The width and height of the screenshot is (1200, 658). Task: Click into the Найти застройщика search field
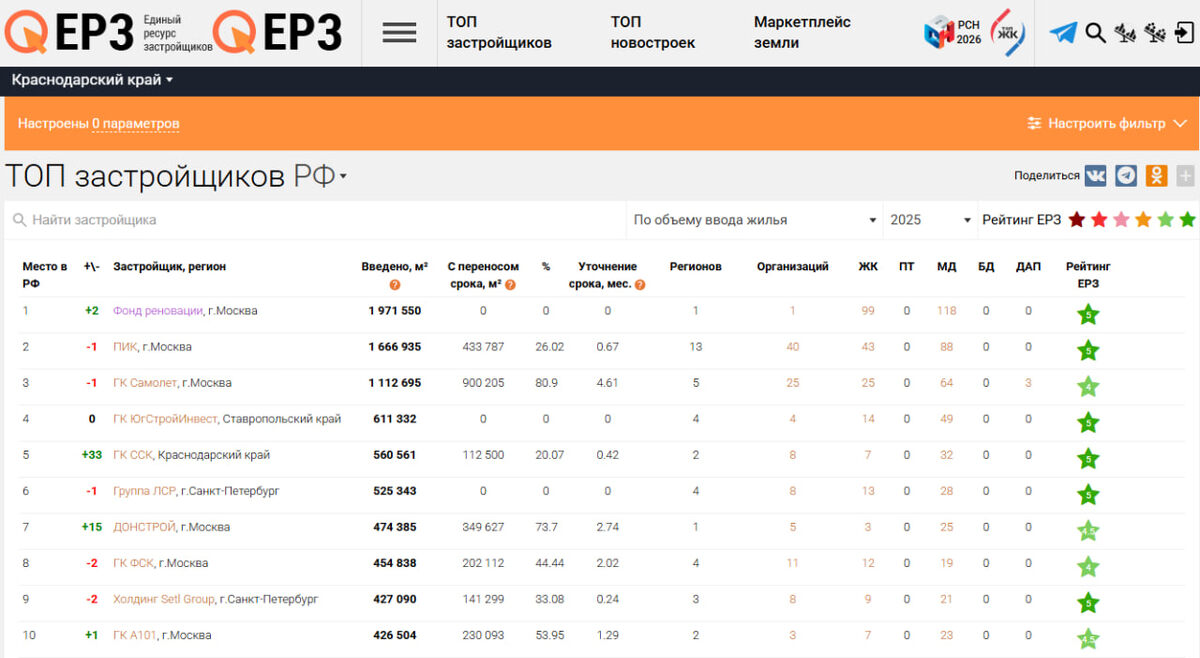(316, 220)
